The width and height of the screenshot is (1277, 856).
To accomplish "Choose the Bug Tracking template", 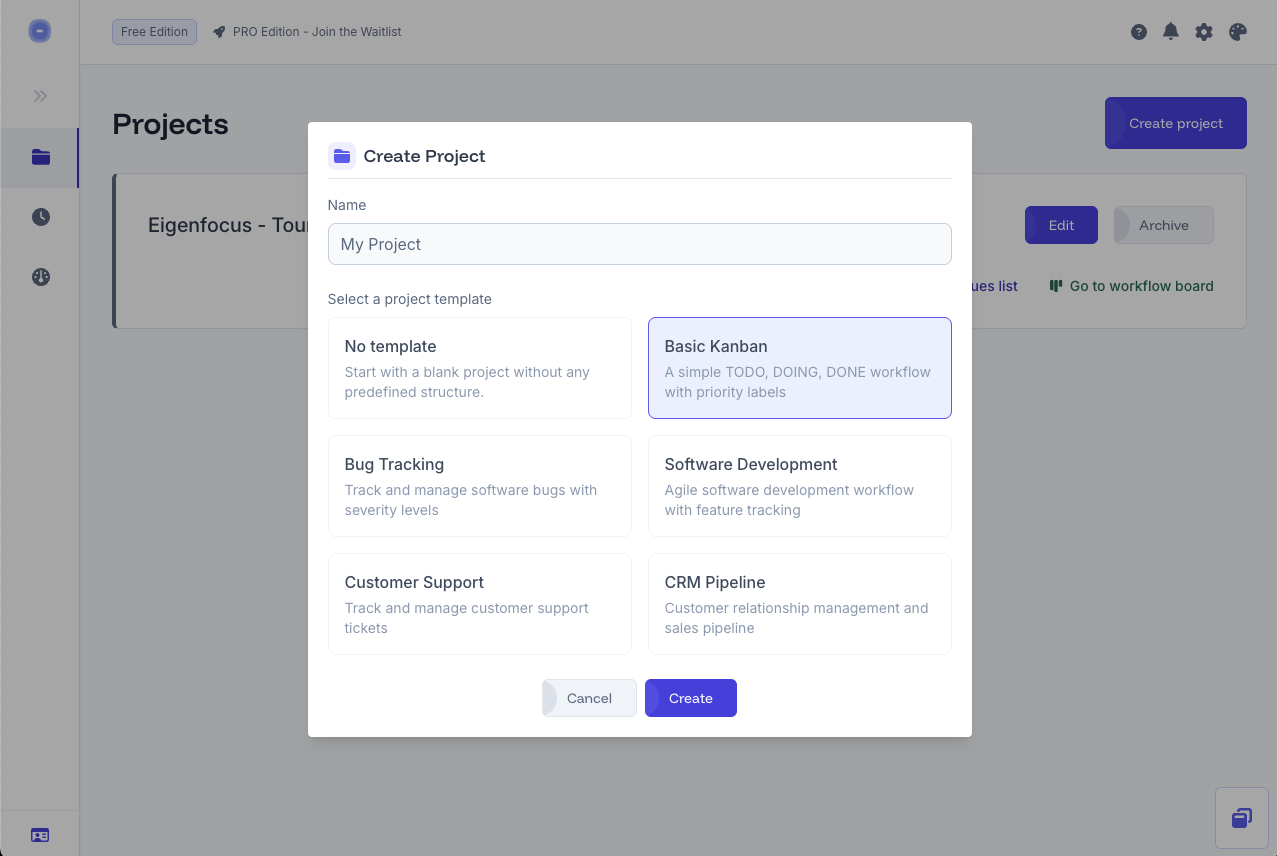I will (x=479, y=486).
